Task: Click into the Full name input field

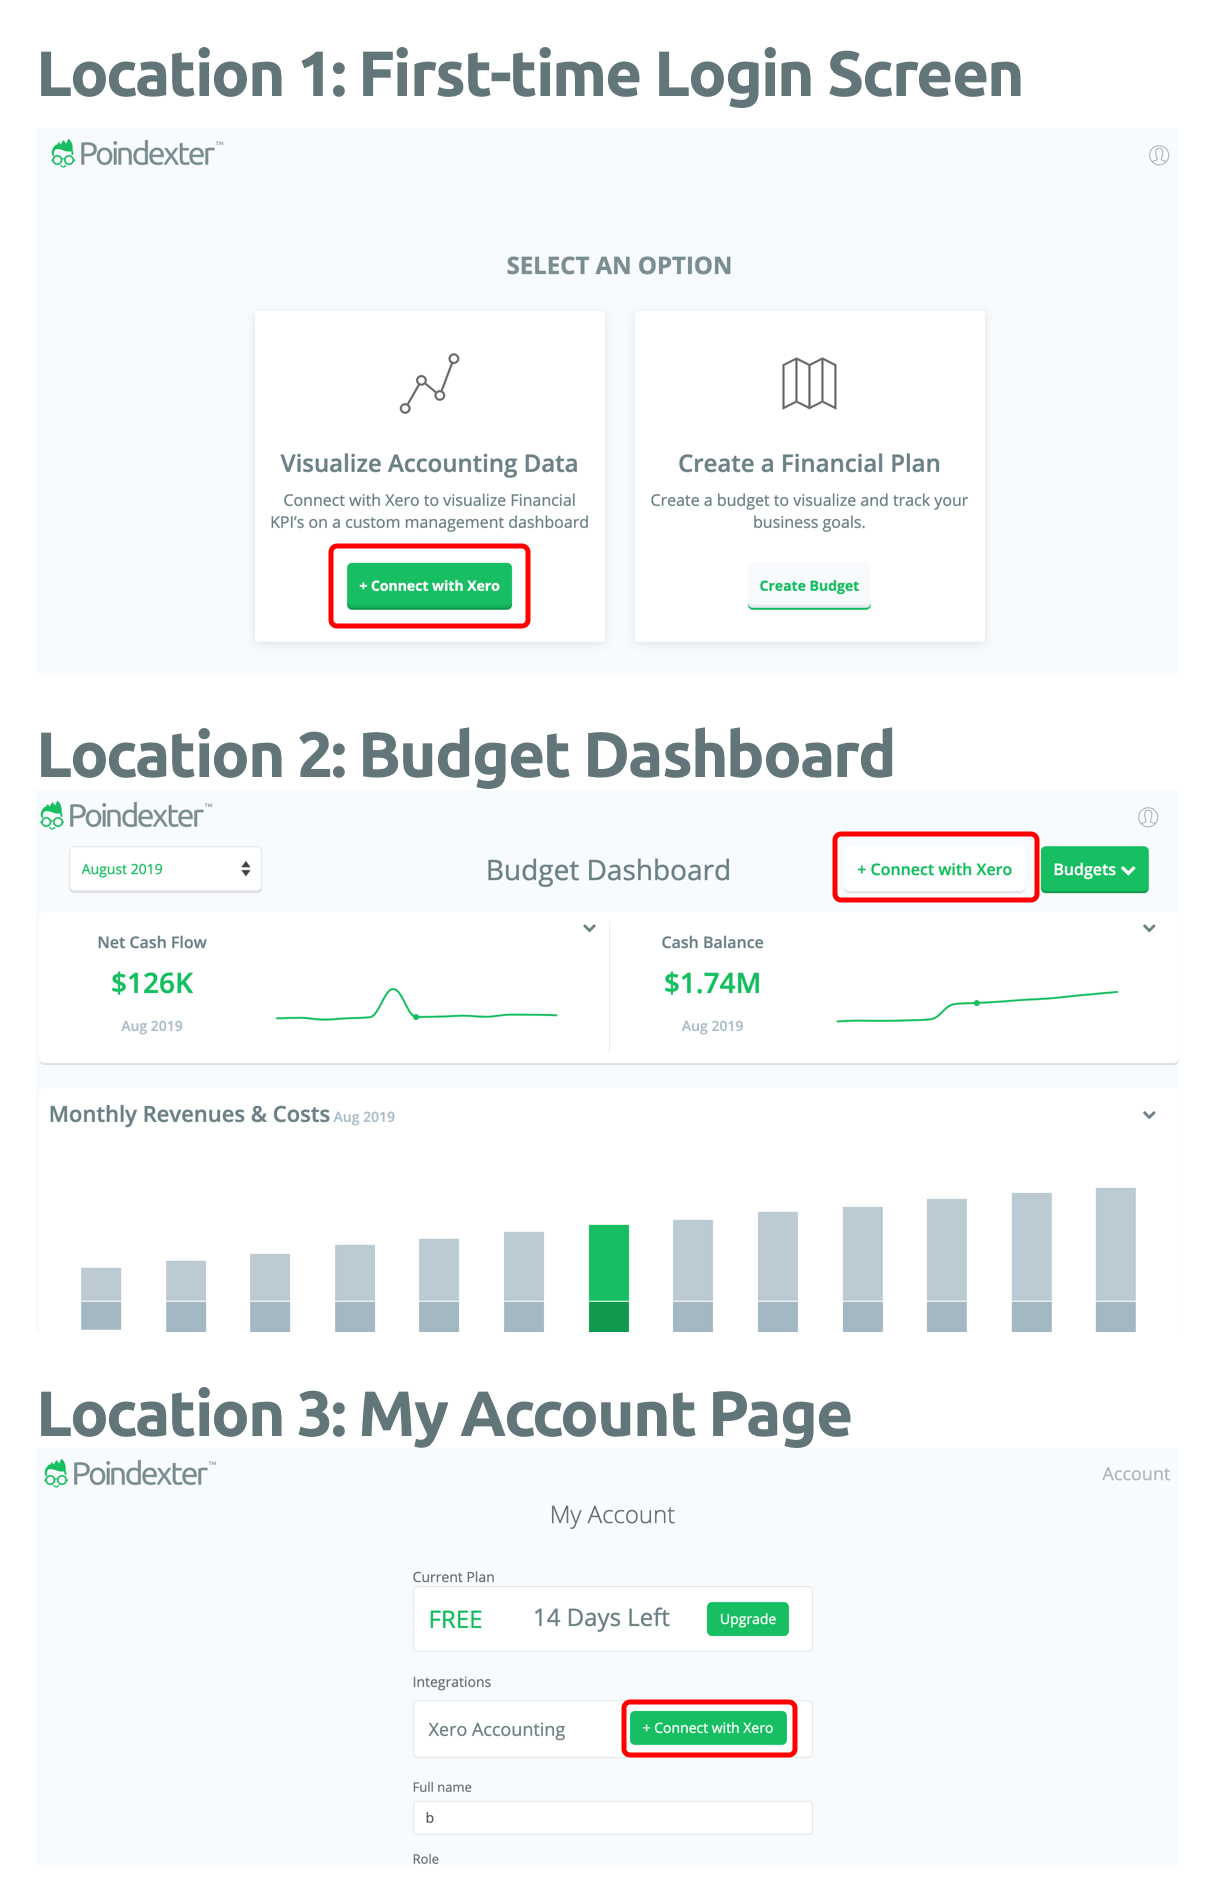Action: tap(612, 1818)
